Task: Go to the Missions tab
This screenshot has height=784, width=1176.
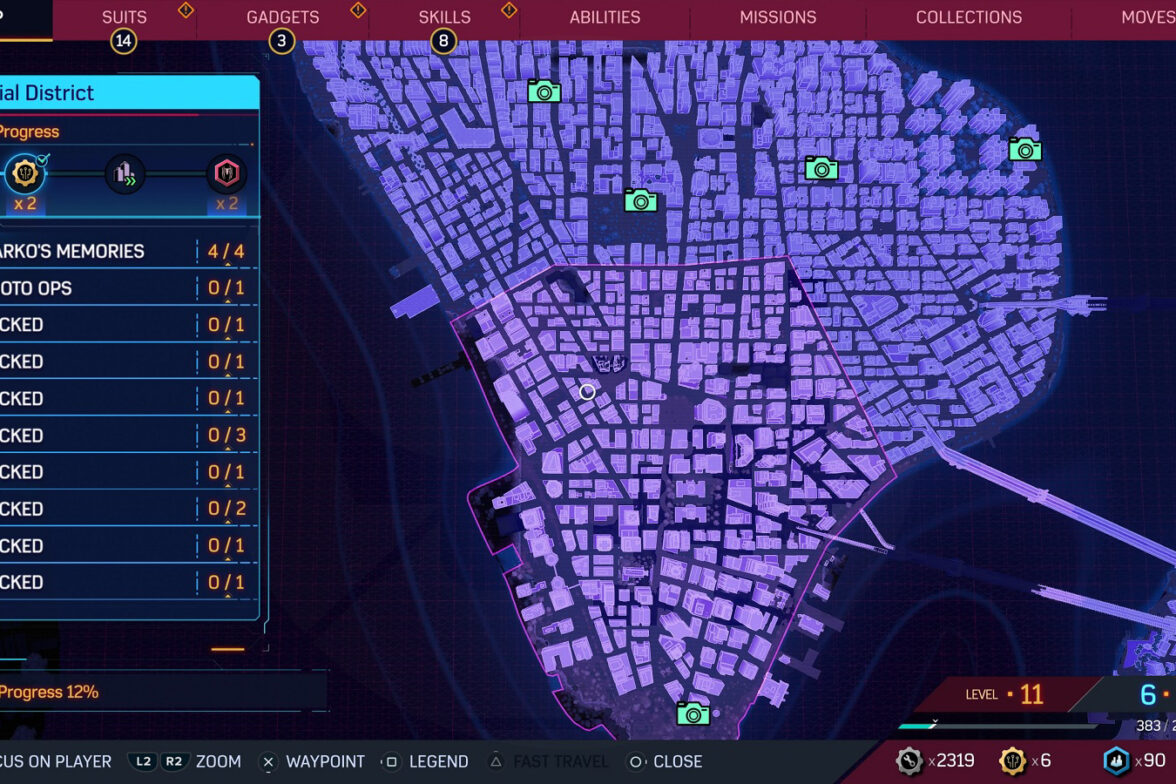Action: point(777,18)
